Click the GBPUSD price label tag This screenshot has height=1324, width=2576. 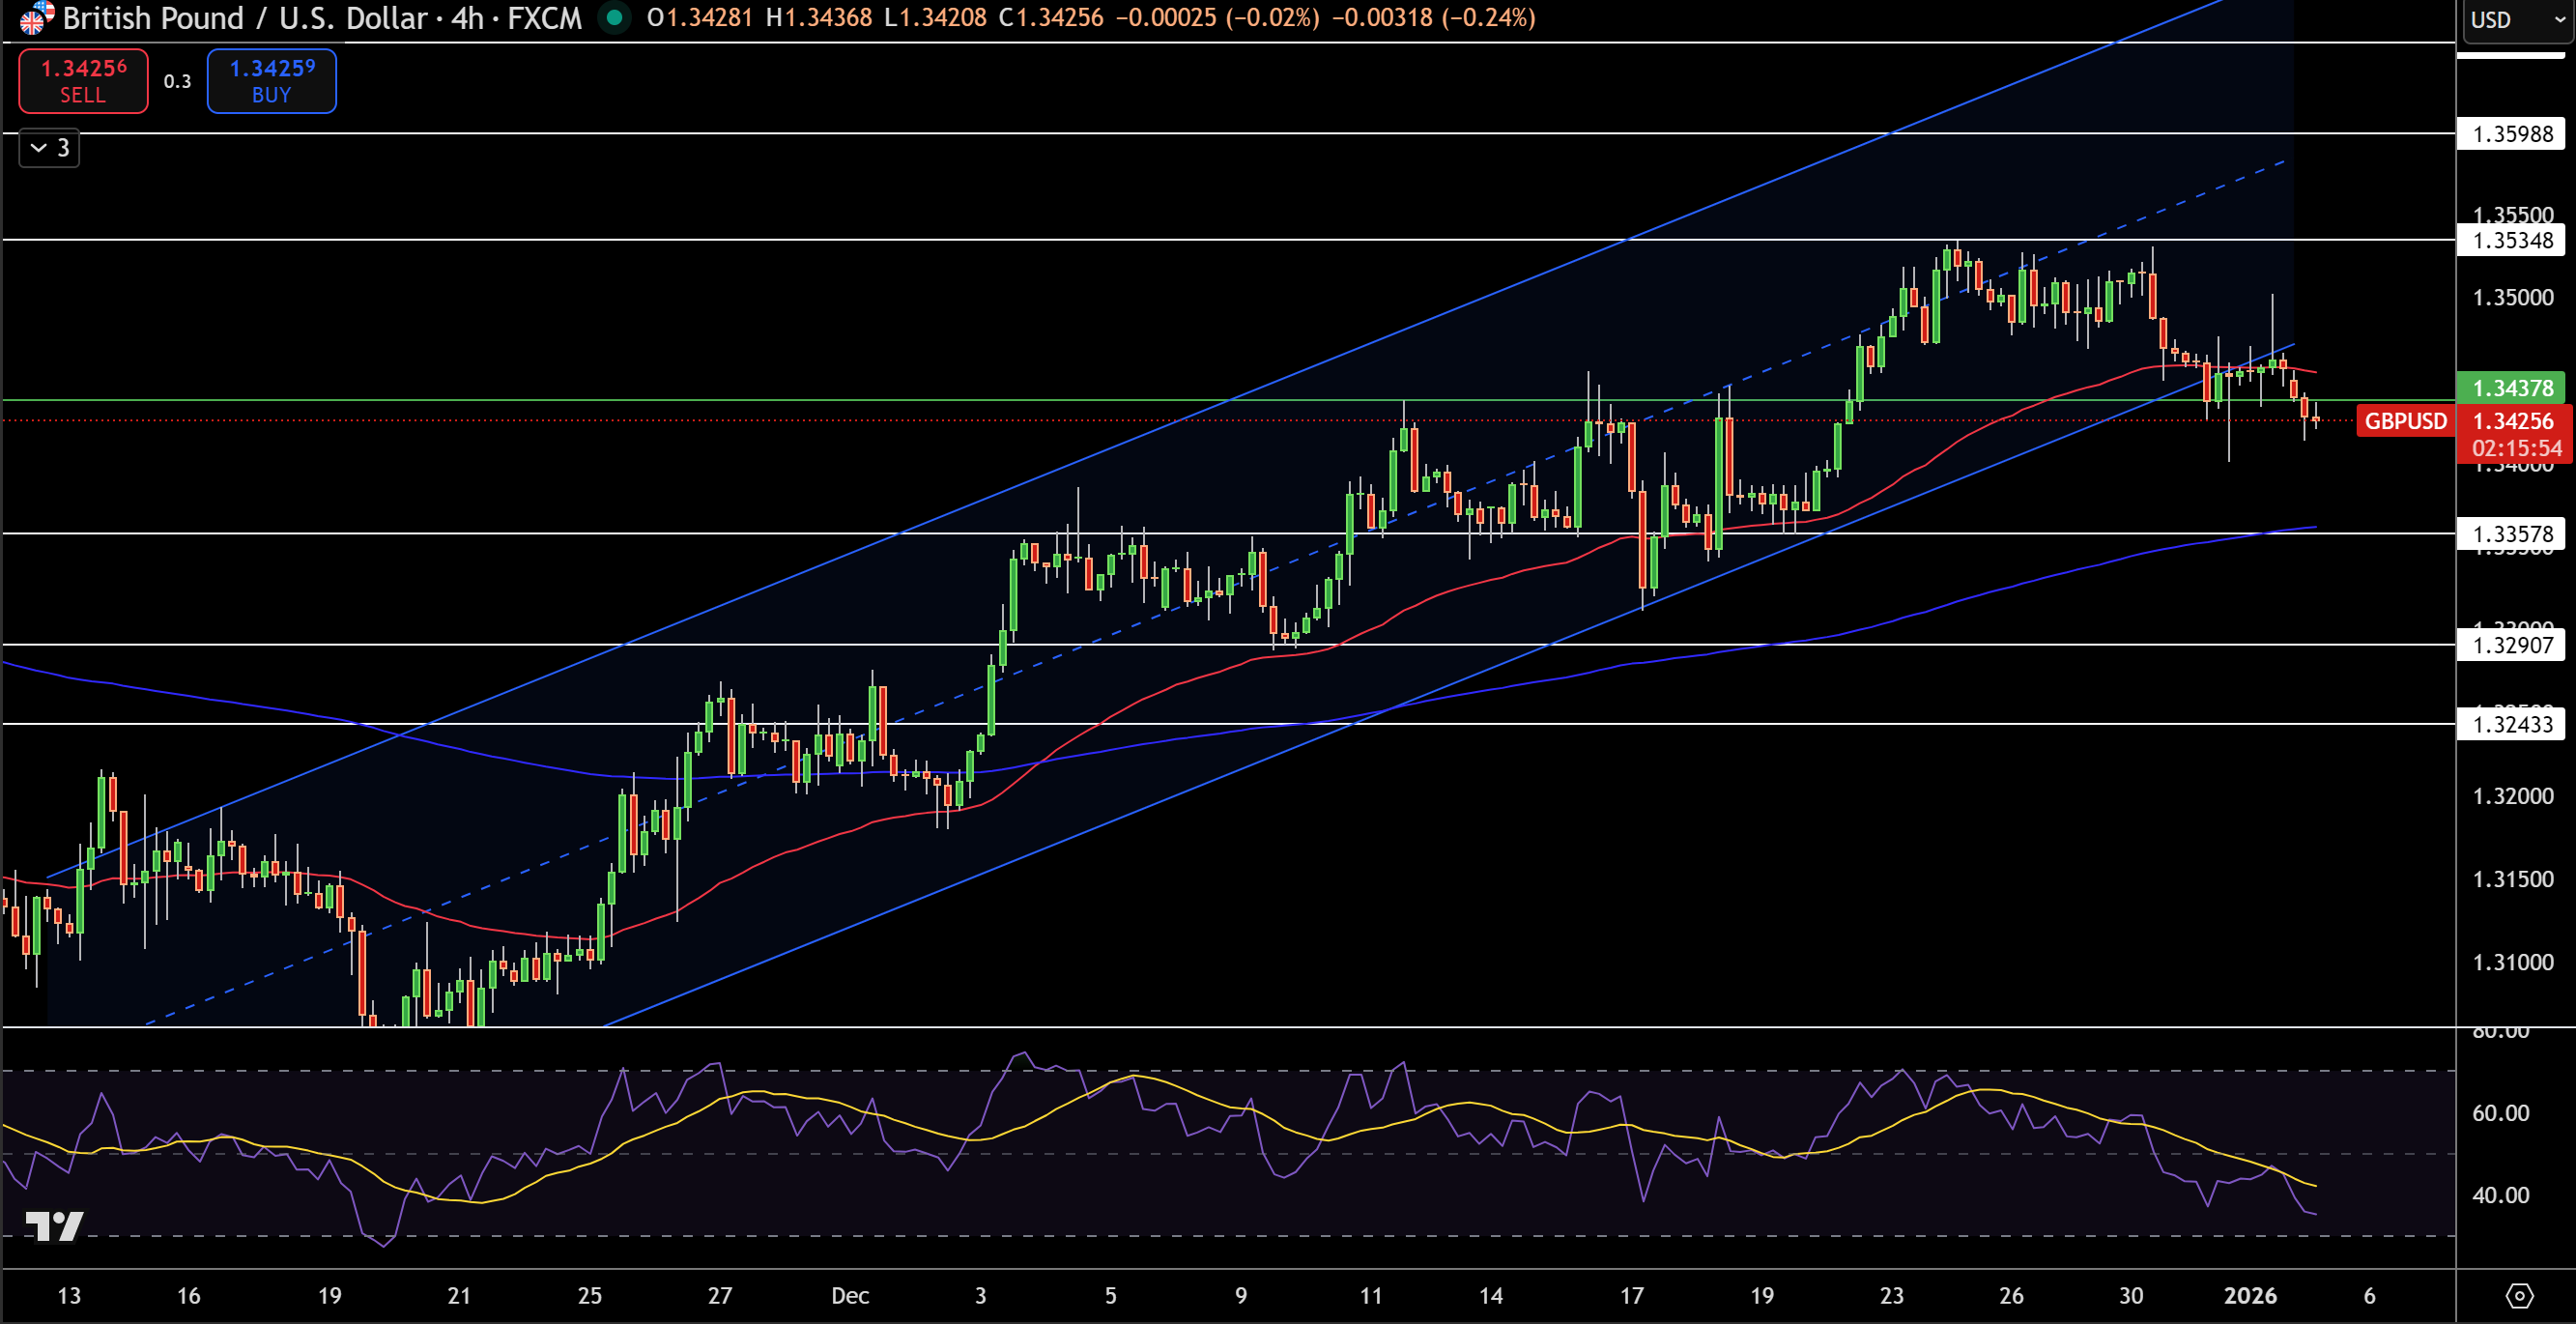coord(2405,421)
